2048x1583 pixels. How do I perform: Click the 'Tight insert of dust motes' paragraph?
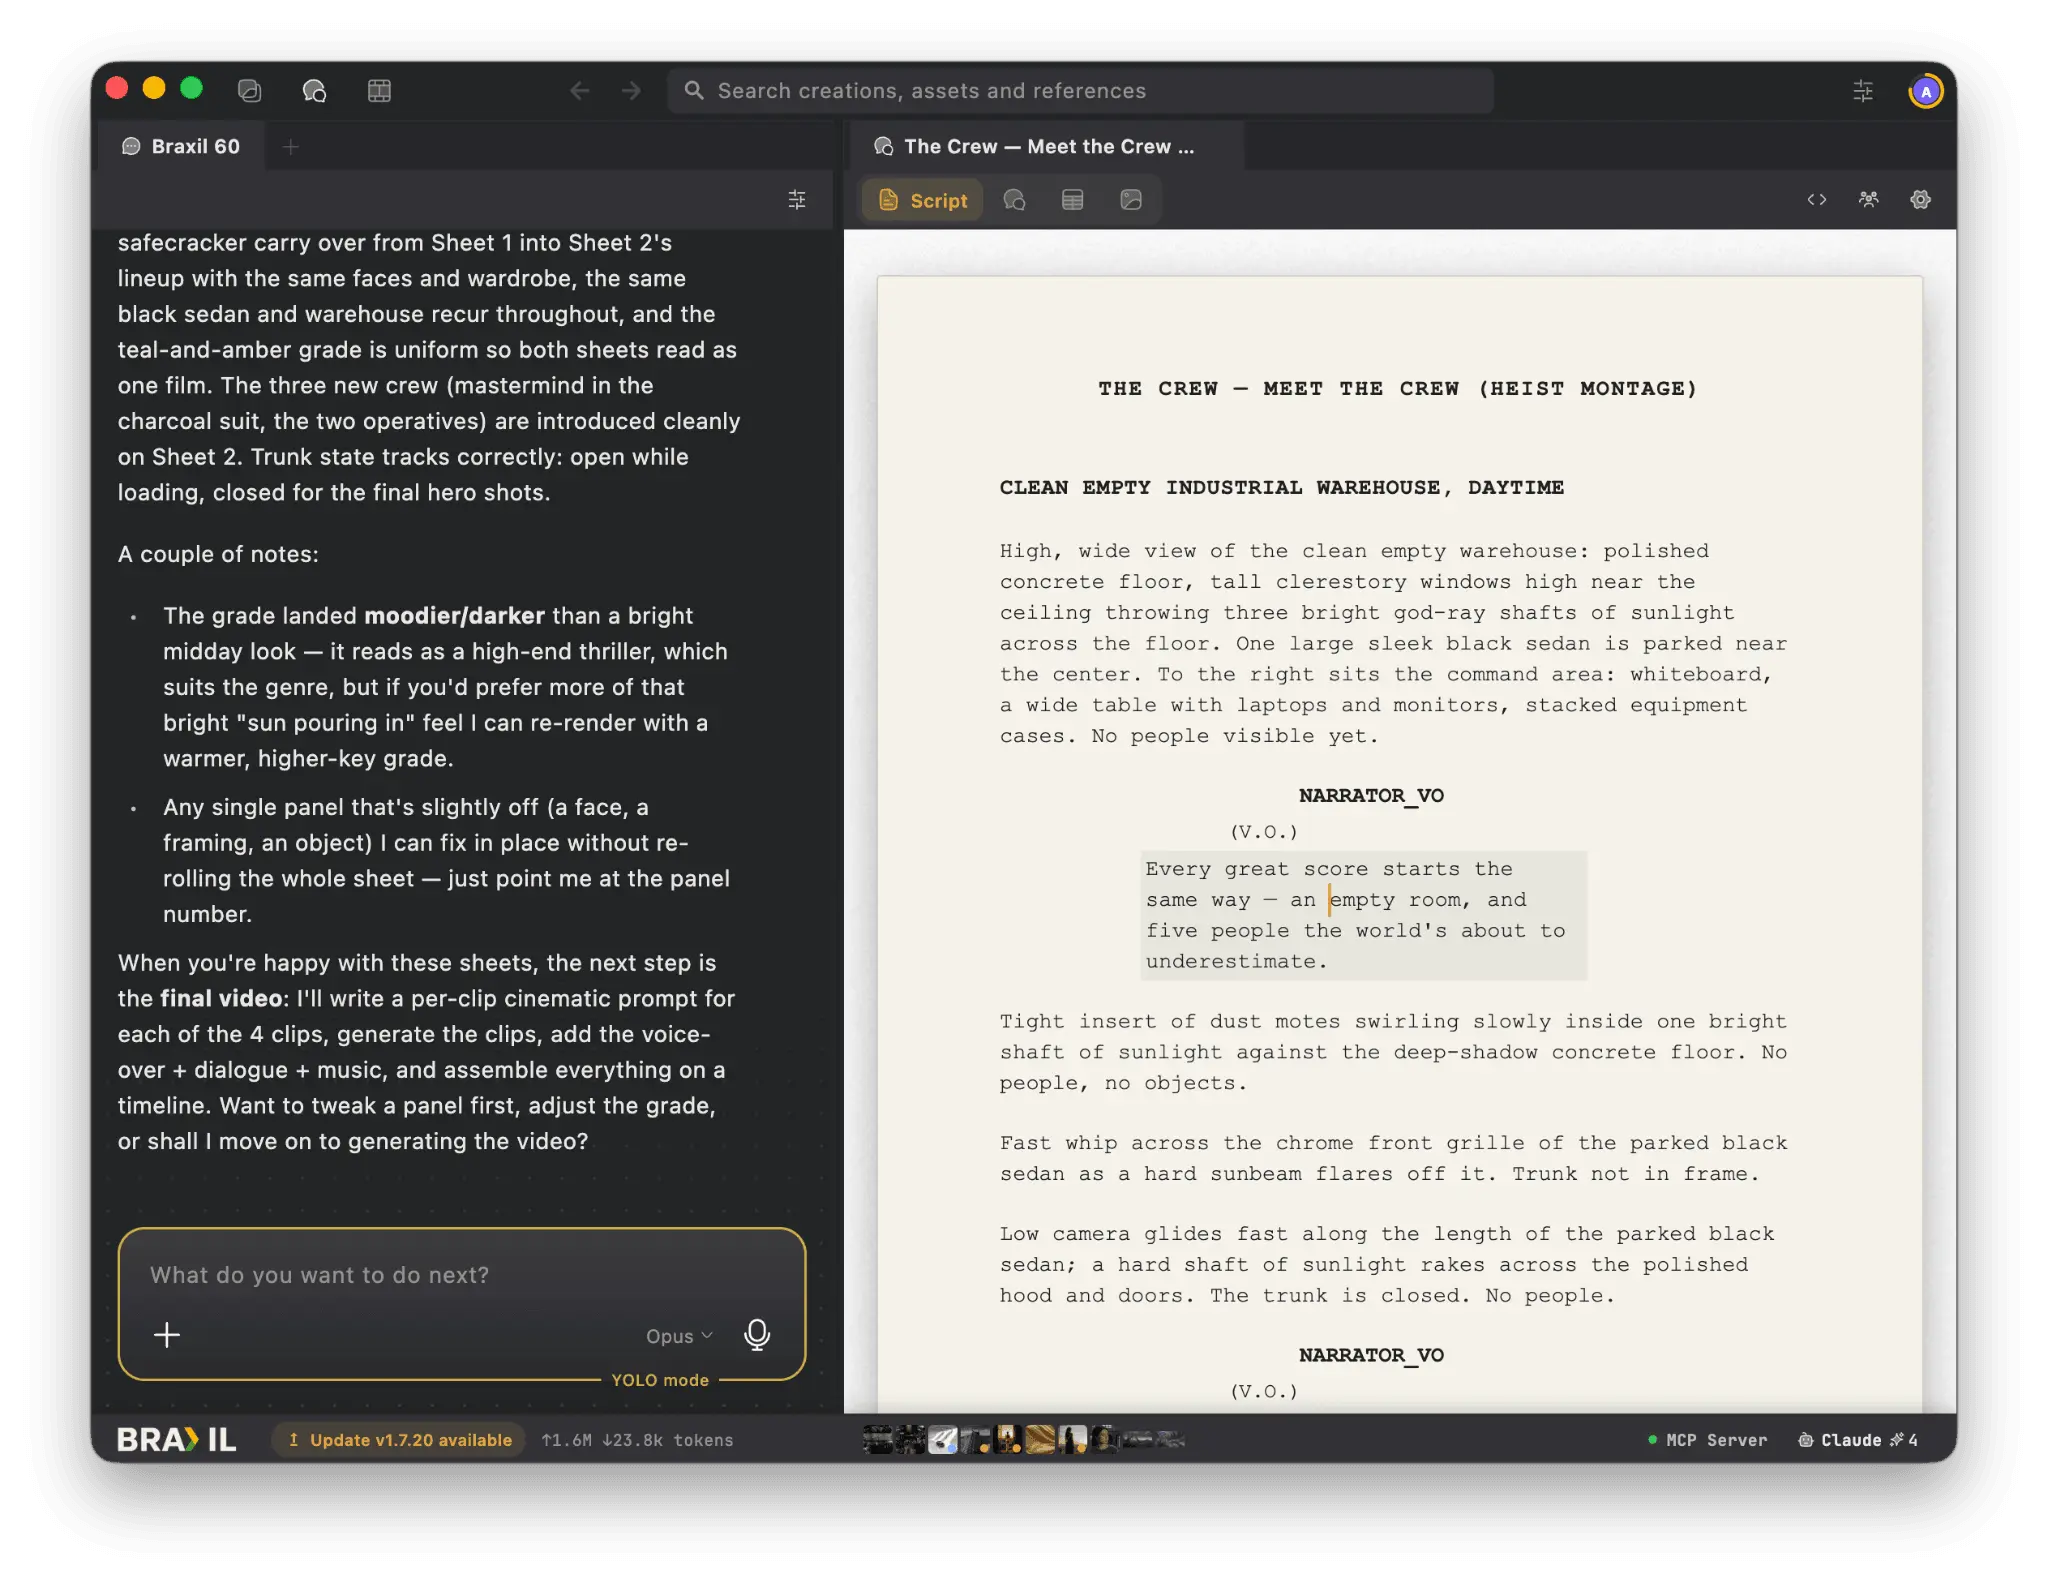coord(1393,1052)
